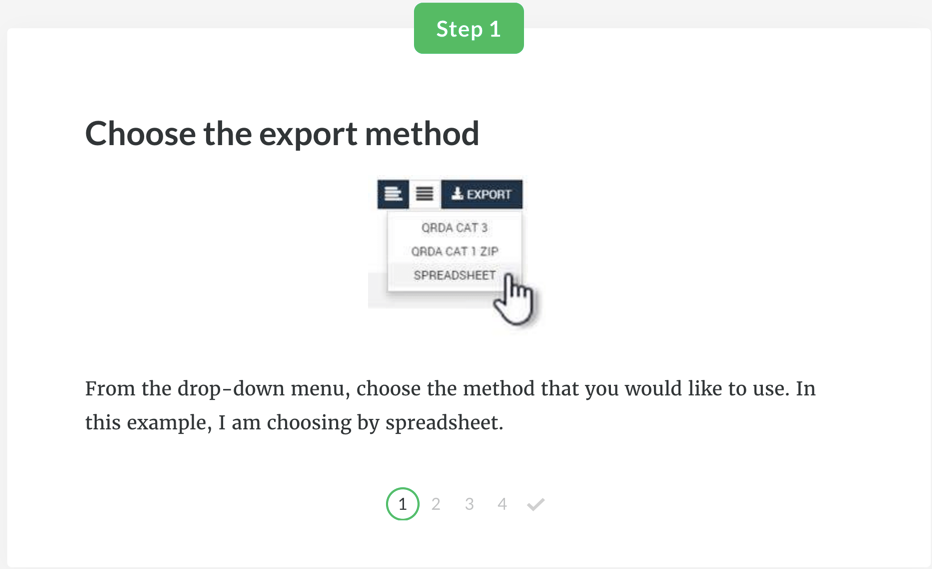932x569 pixels.
Task: Click the green Step 1 badge
Action: coord(468,29)
